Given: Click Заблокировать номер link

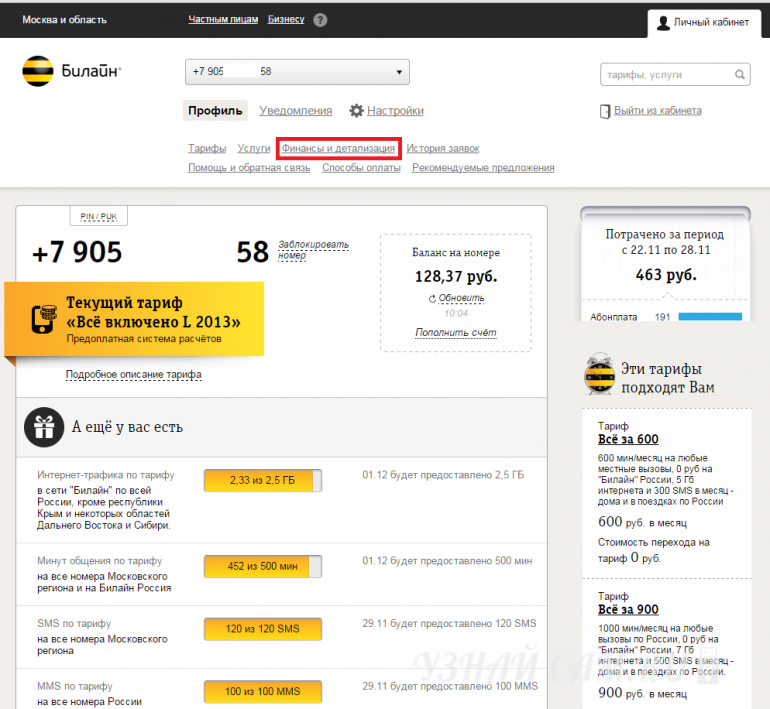Looking at the screenshot, I should pos(314,250).
